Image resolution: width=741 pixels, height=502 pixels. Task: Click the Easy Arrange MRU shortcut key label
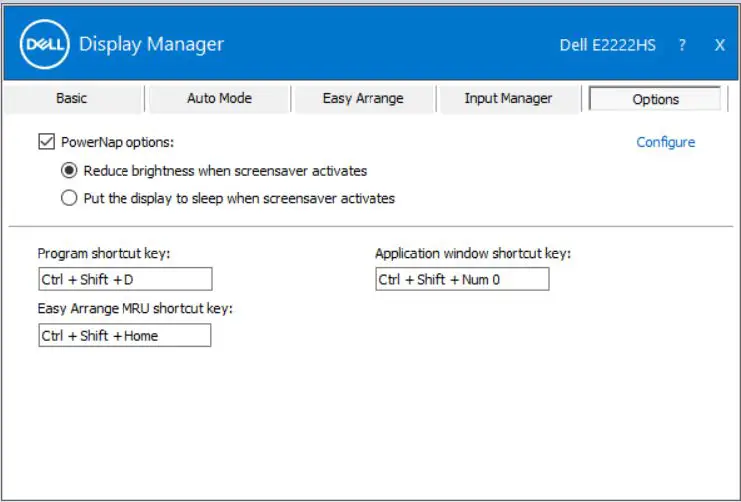click(x=135, y=309)
